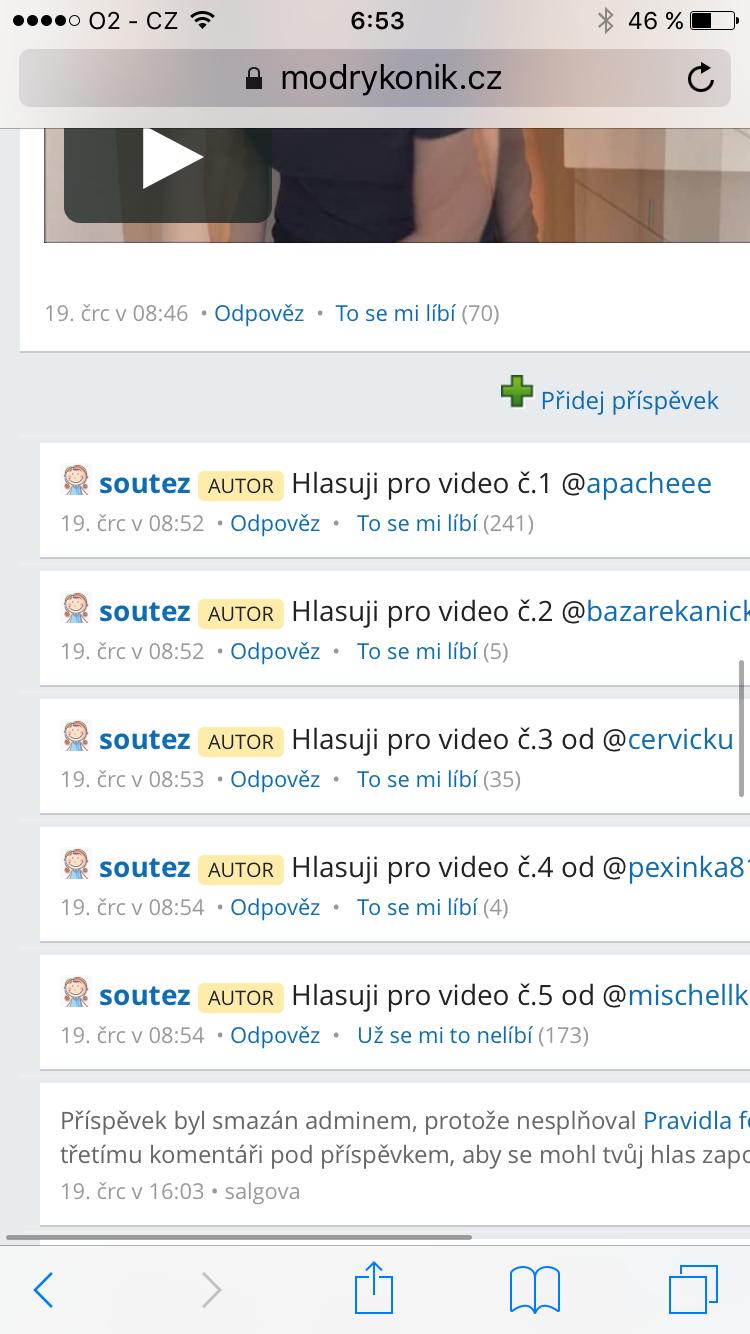This screenshot has width=750, height=1334.
Task: Like the video č.4 vote comment
Action: (x=417, y=907)
